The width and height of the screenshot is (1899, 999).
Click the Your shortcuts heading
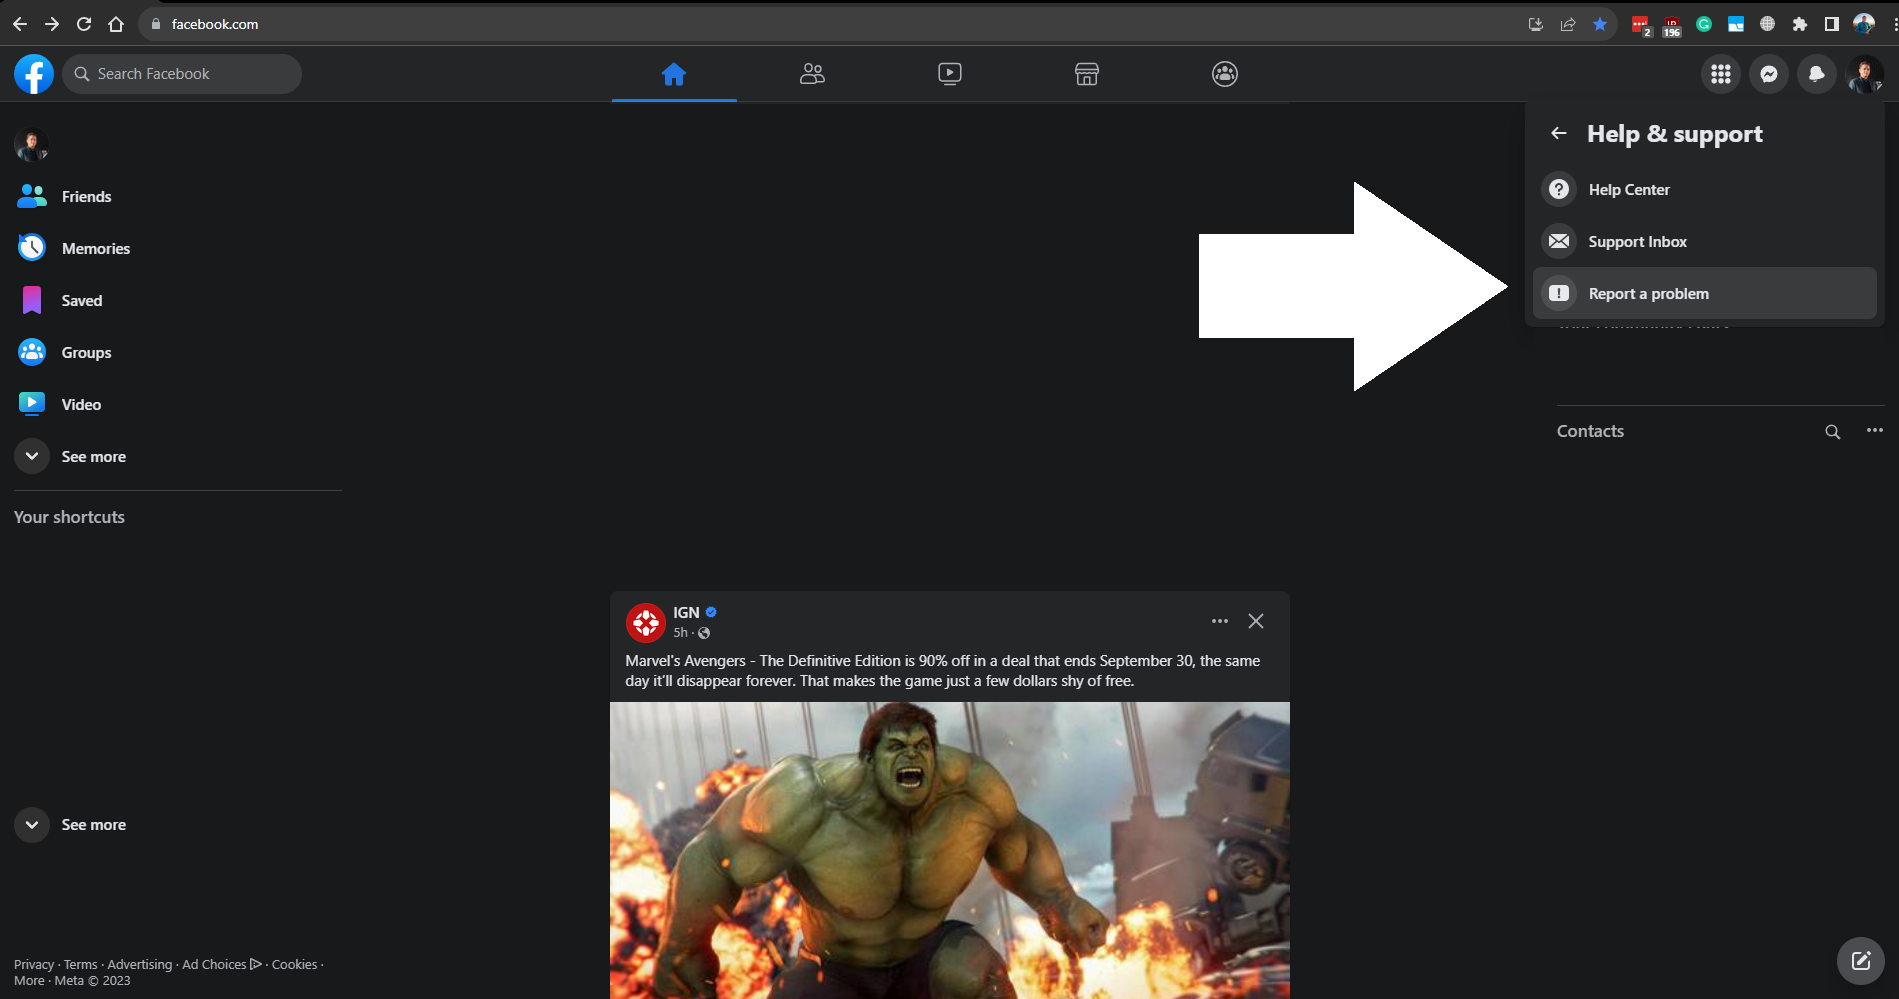[x=69, y=517]
